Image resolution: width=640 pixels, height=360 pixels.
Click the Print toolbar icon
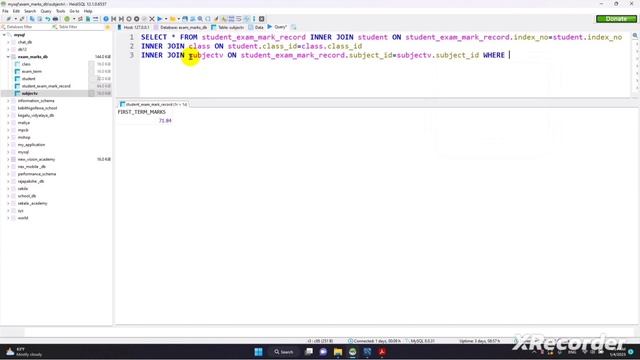[x=55, y=19]
